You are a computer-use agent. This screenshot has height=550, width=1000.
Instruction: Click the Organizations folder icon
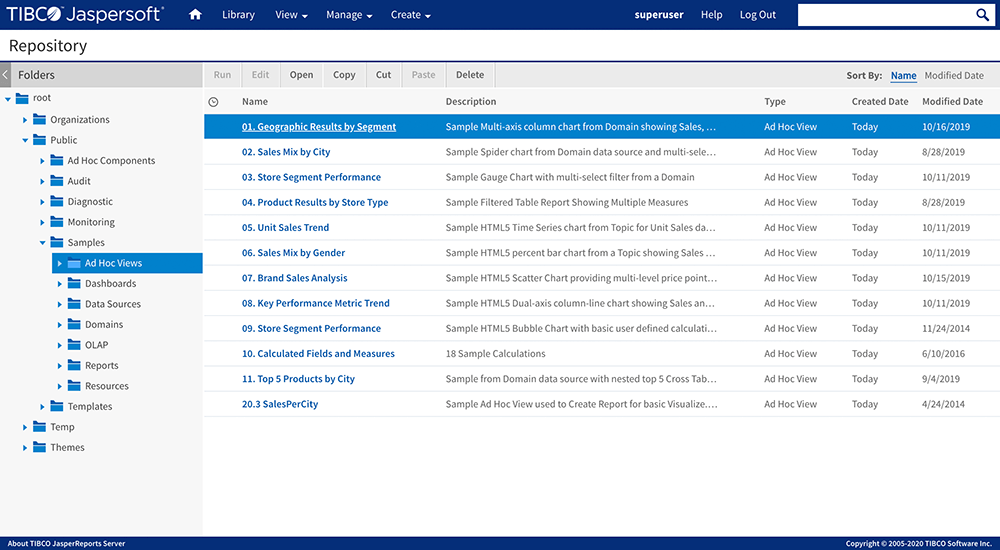(40, 119)
